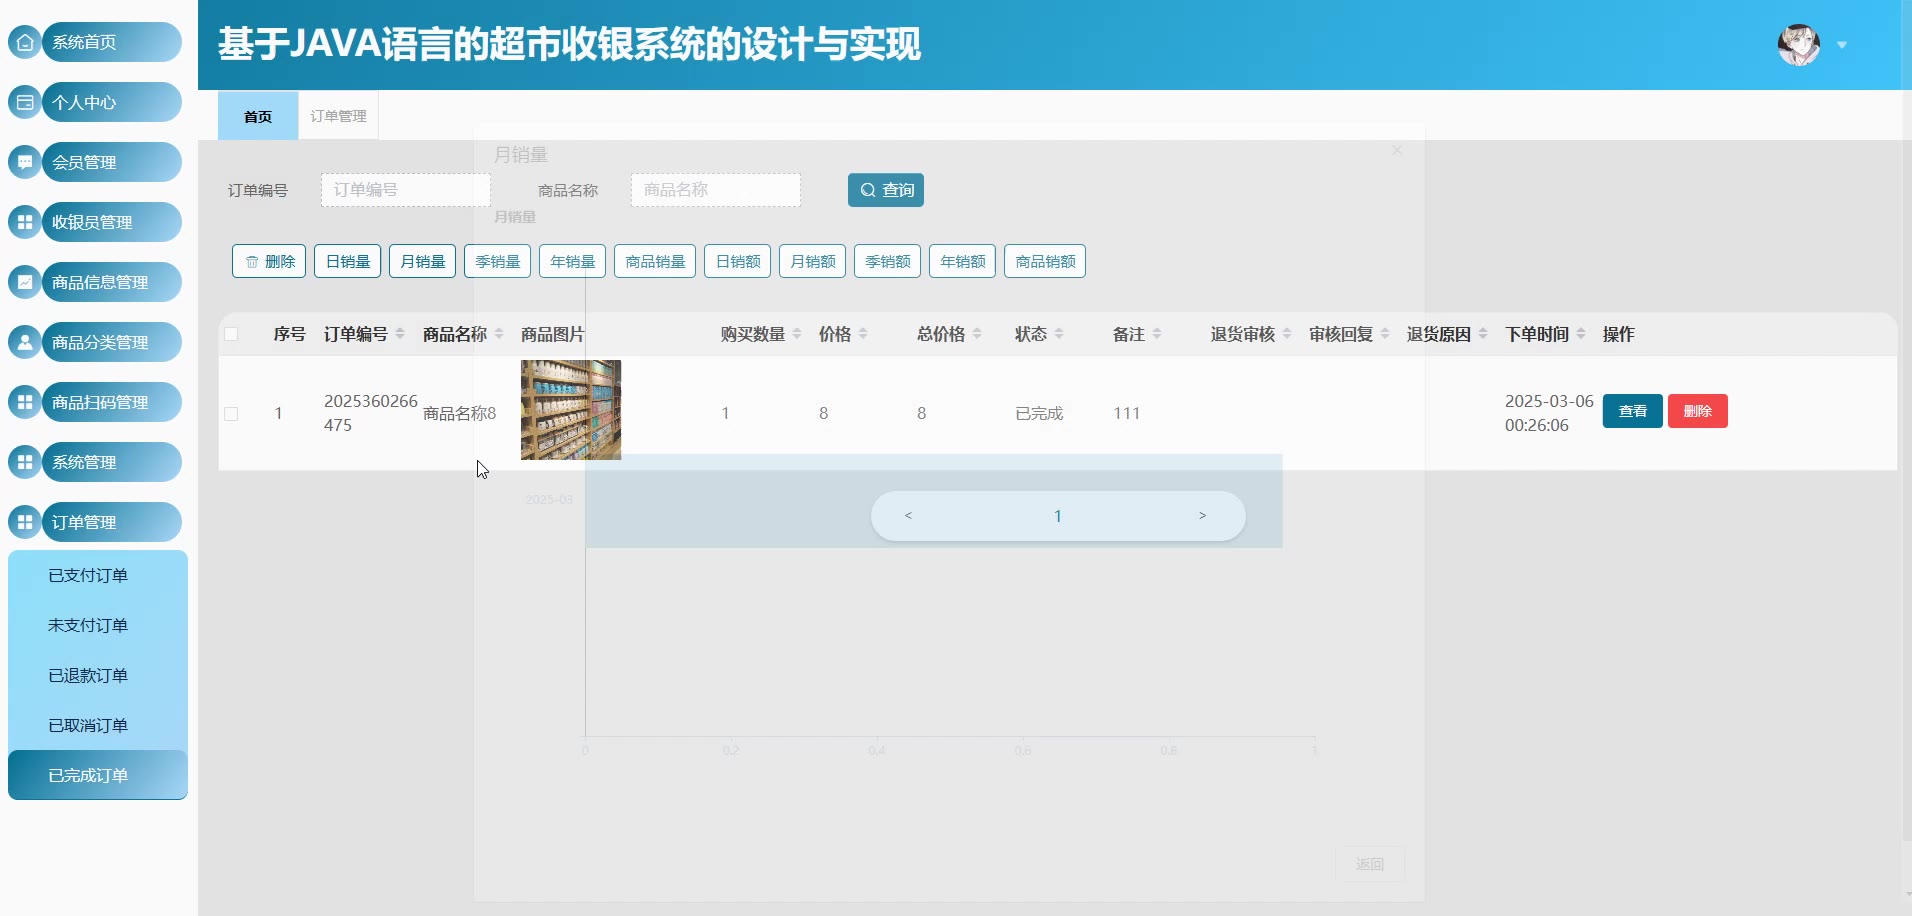Click the home icon beside 系统首页
The width and height of the screenshot is (1912, 916).
(25, 42)
